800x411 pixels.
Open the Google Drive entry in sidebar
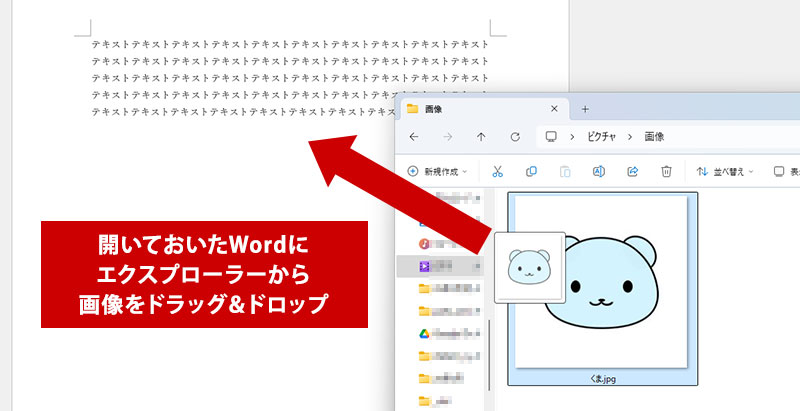click(x=449, y=333)
